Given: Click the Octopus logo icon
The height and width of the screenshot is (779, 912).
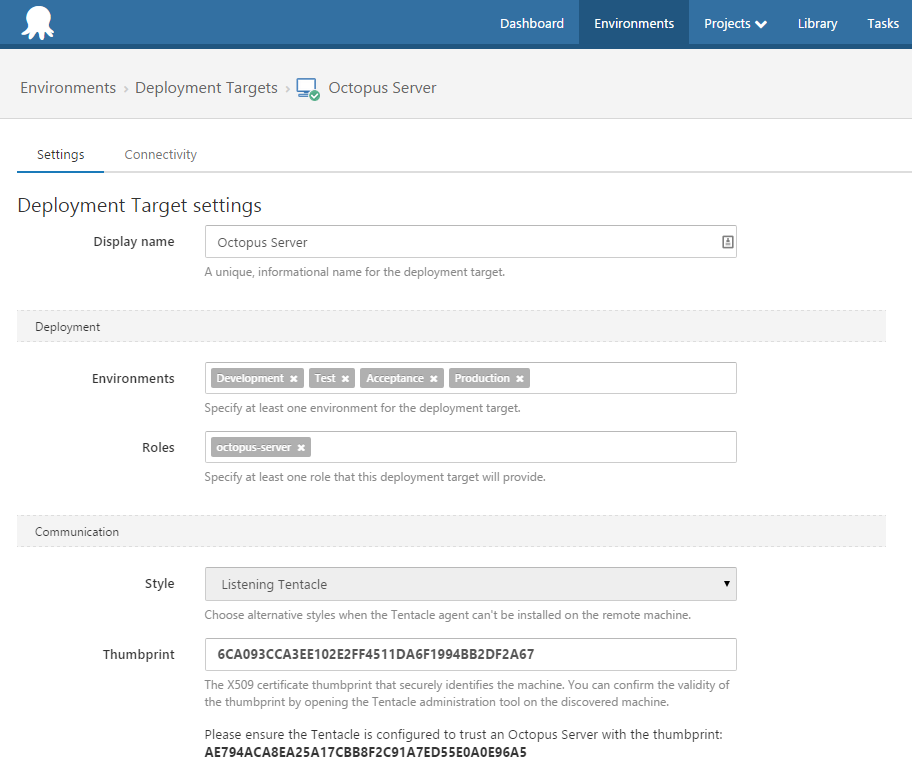Looking at the screenshot, I should pyautogui.click(x=38, y=23).
